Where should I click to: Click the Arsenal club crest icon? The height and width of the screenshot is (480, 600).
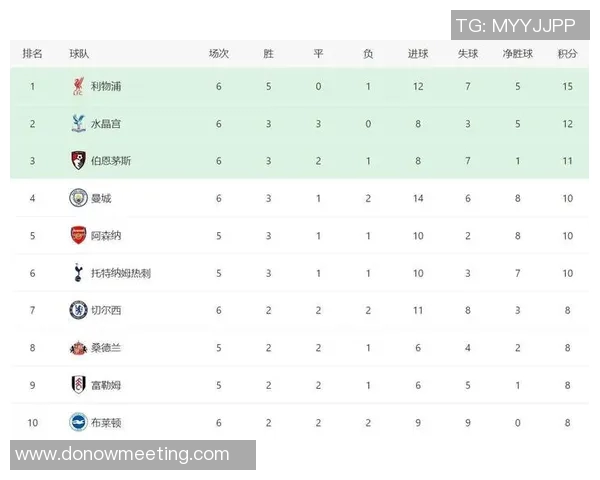point(78,236)
